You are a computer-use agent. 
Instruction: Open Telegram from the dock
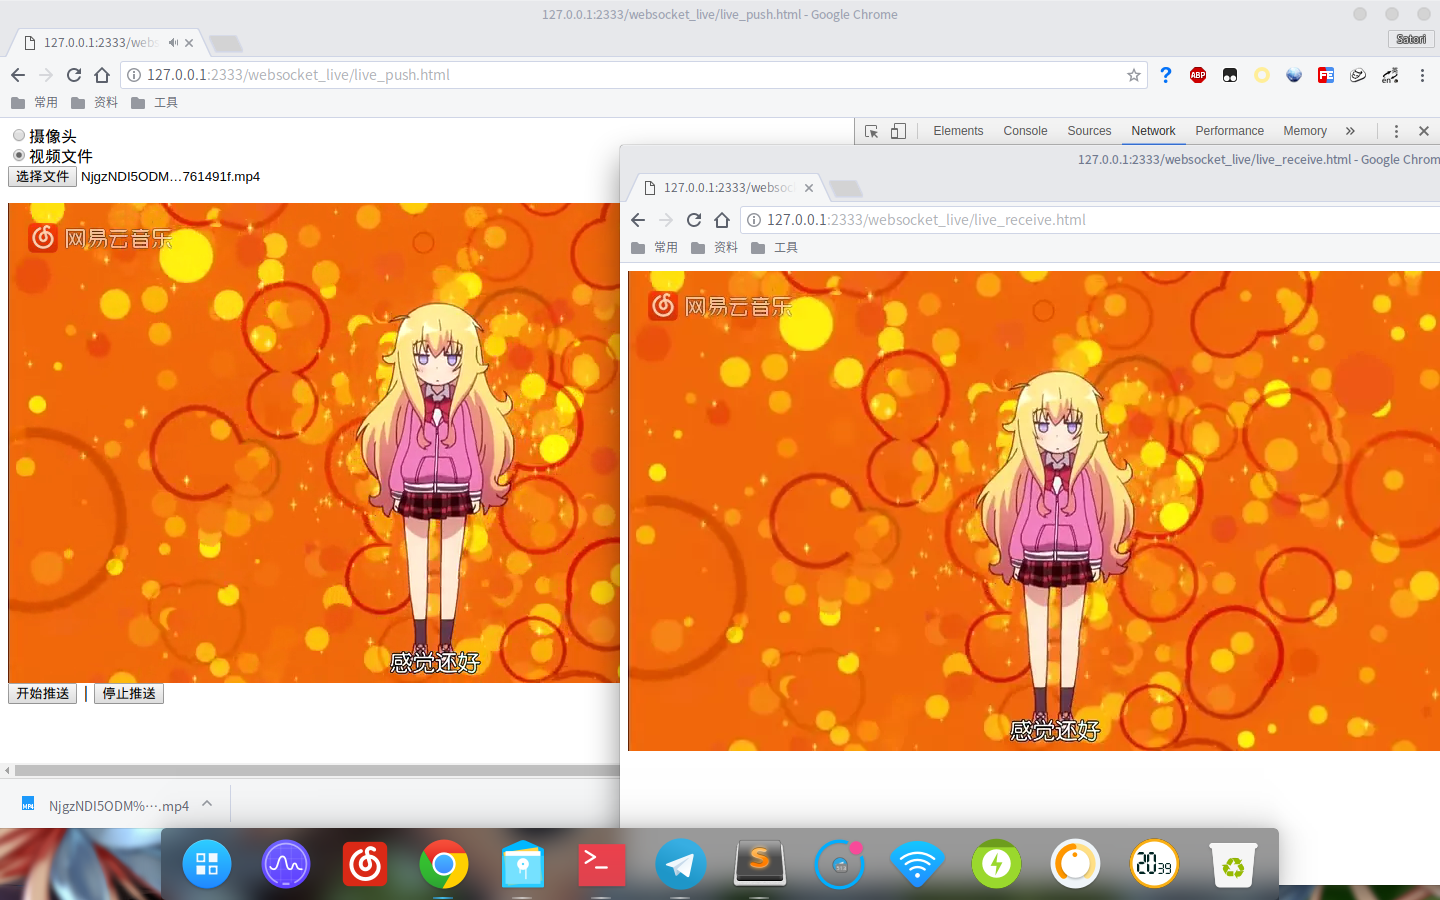(x=681, y=864)
